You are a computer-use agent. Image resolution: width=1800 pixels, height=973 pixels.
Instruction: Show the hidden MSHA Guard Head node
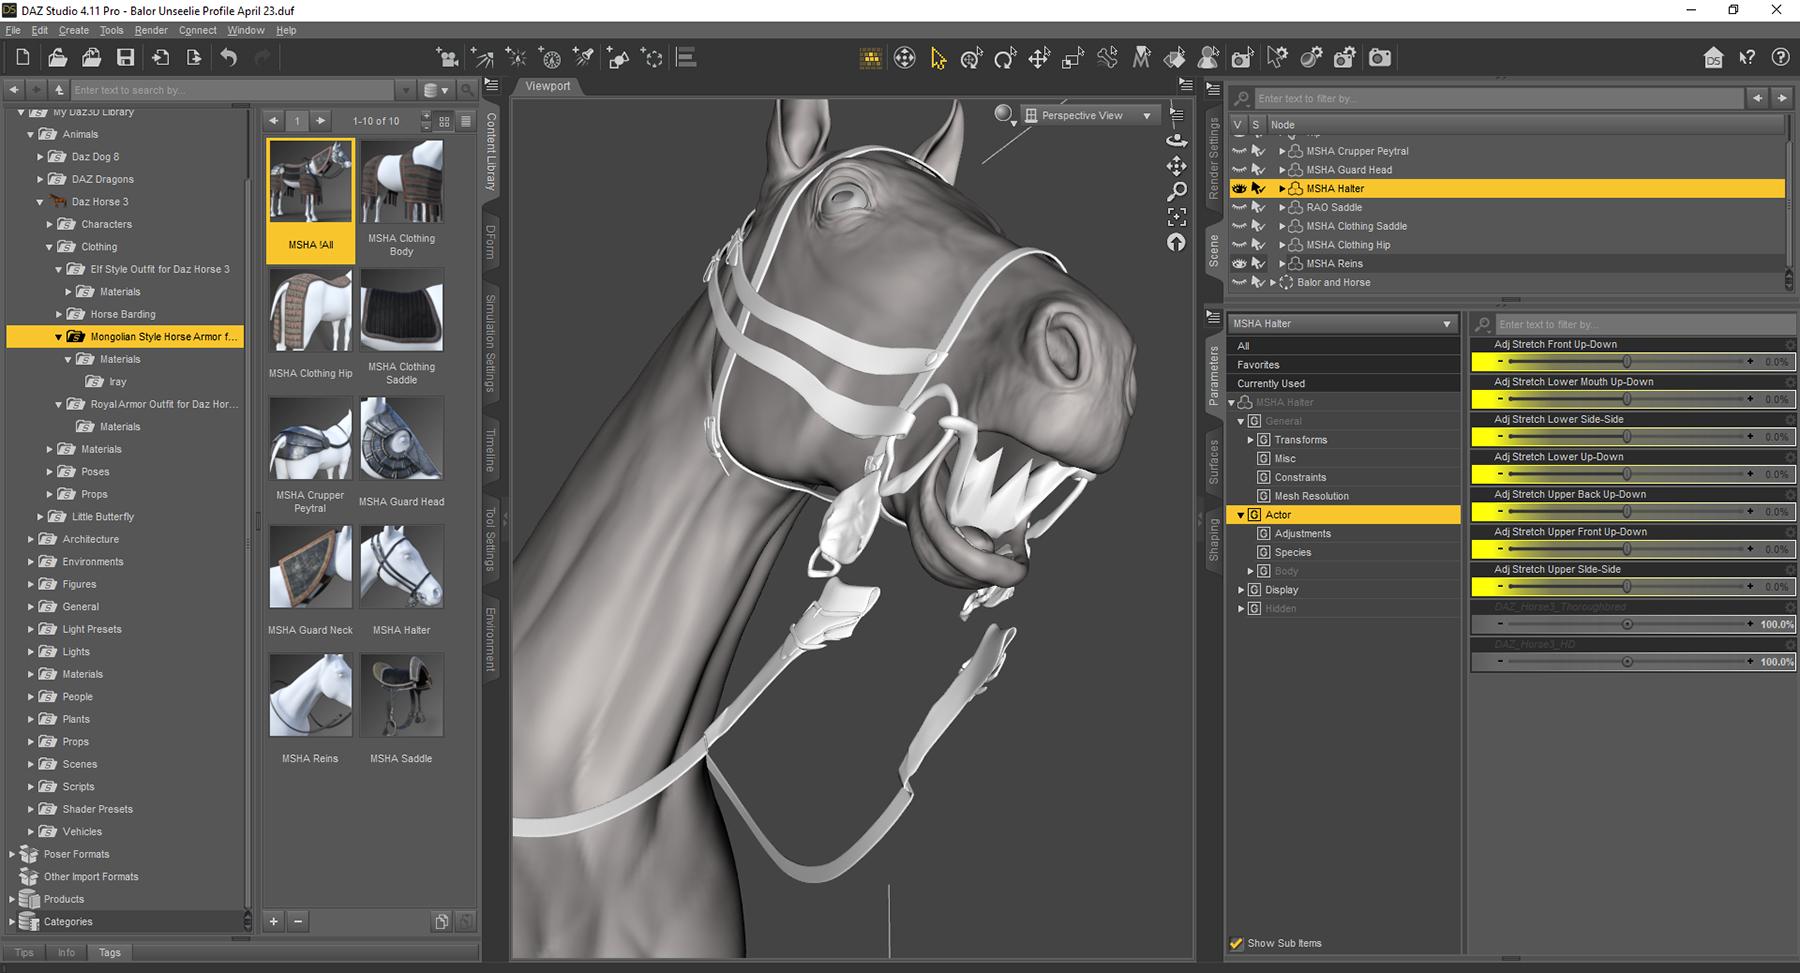coord(1239,170)
